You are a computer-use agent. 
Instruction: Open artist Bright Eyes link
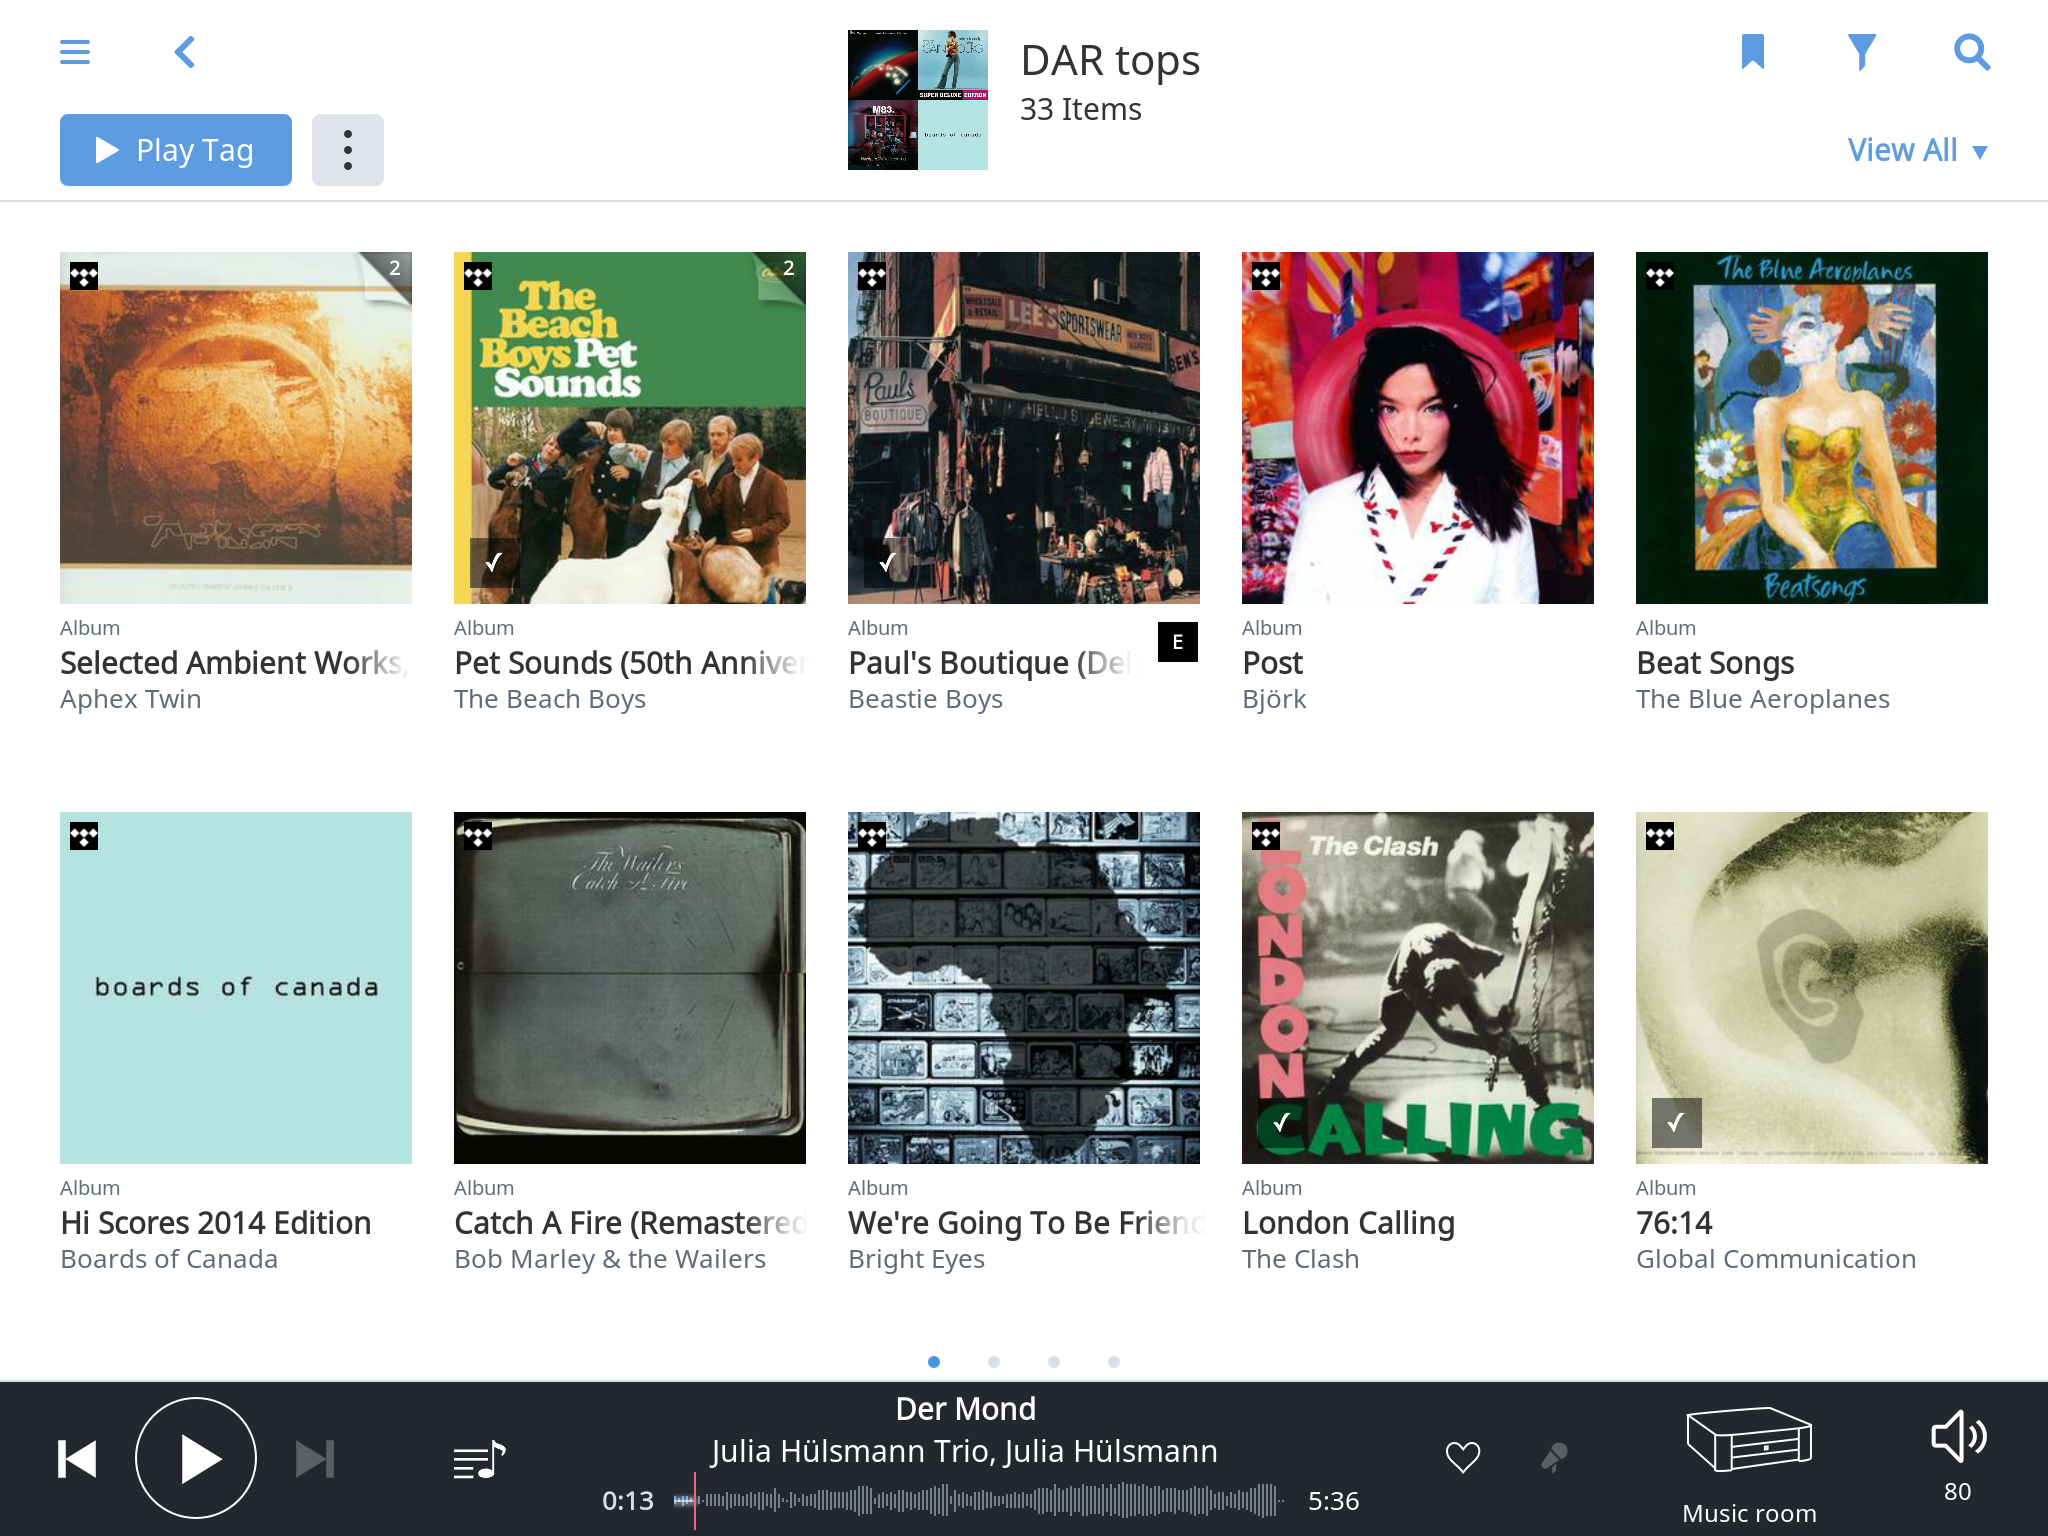(917, 1259)
